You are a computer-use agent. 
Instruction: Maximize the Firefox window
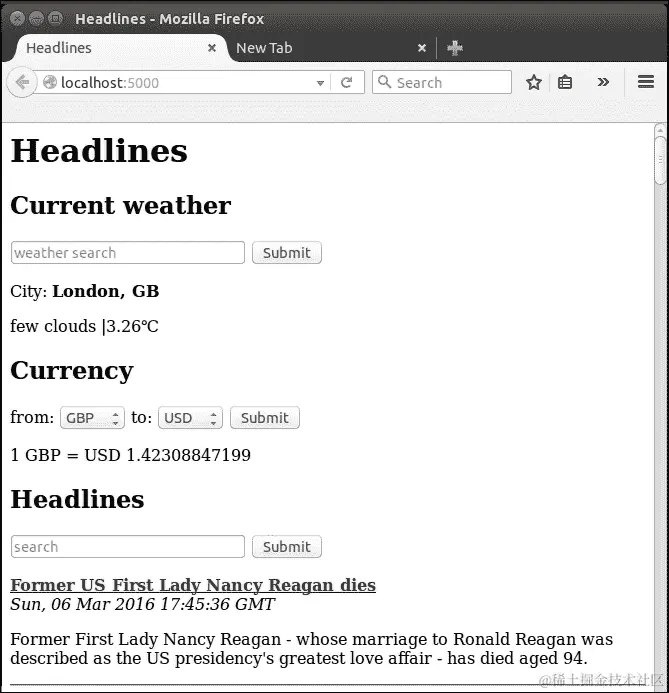click(x=55, y=19)
